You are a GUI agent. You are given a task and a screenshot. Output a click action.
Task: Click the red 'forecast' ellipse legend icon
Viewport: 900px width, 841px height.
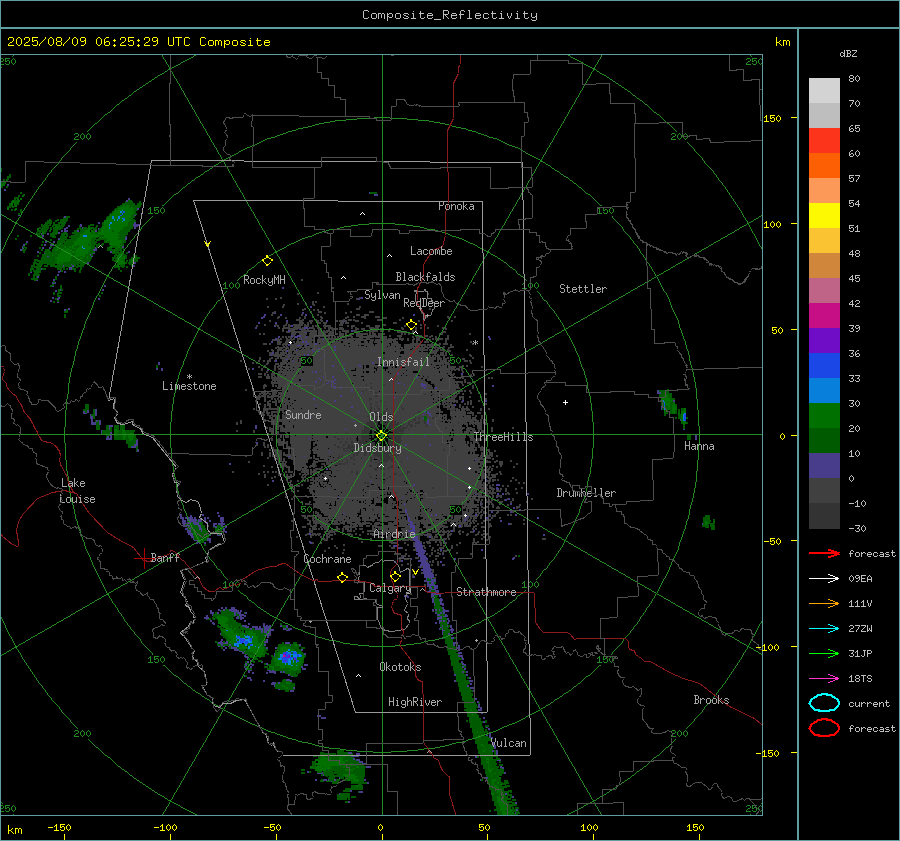tap(824, 728)
